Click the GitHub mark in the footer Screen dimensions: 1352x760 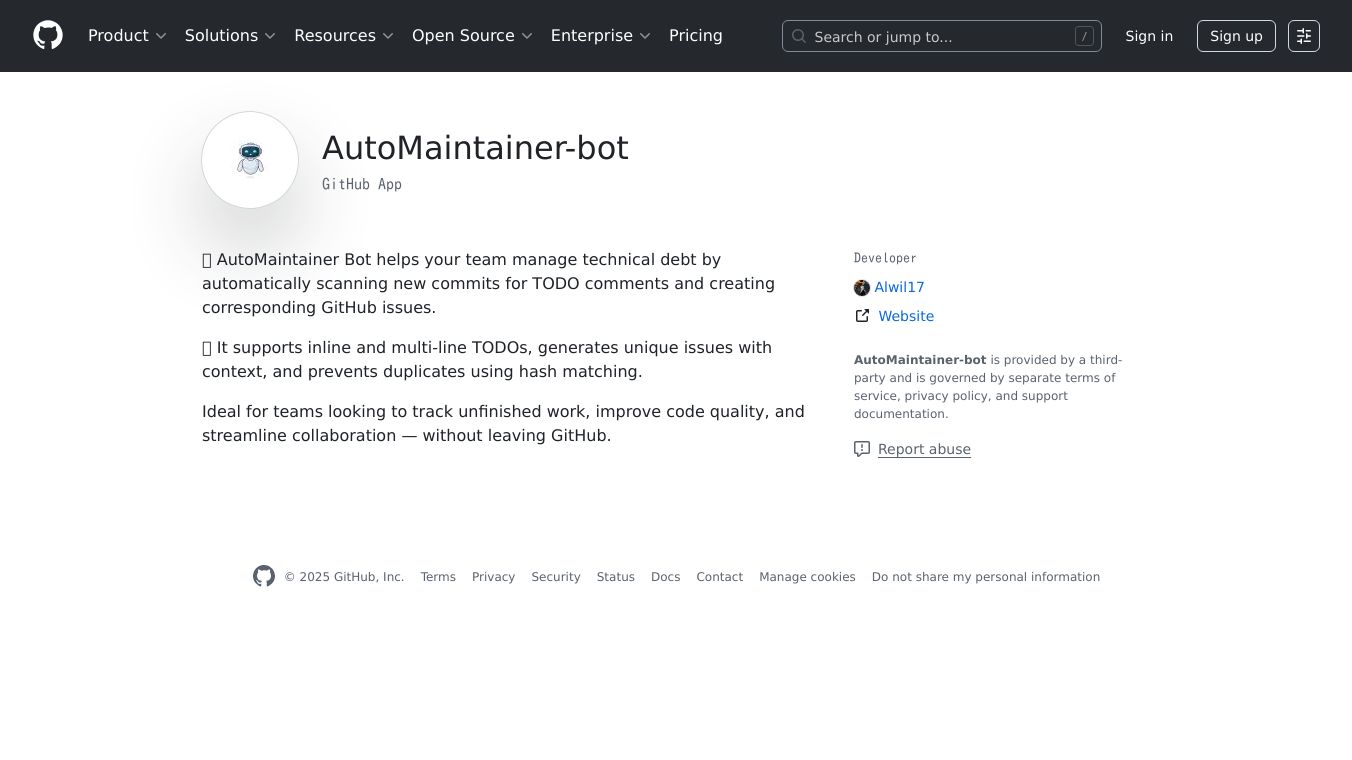[x=264, y=576]
